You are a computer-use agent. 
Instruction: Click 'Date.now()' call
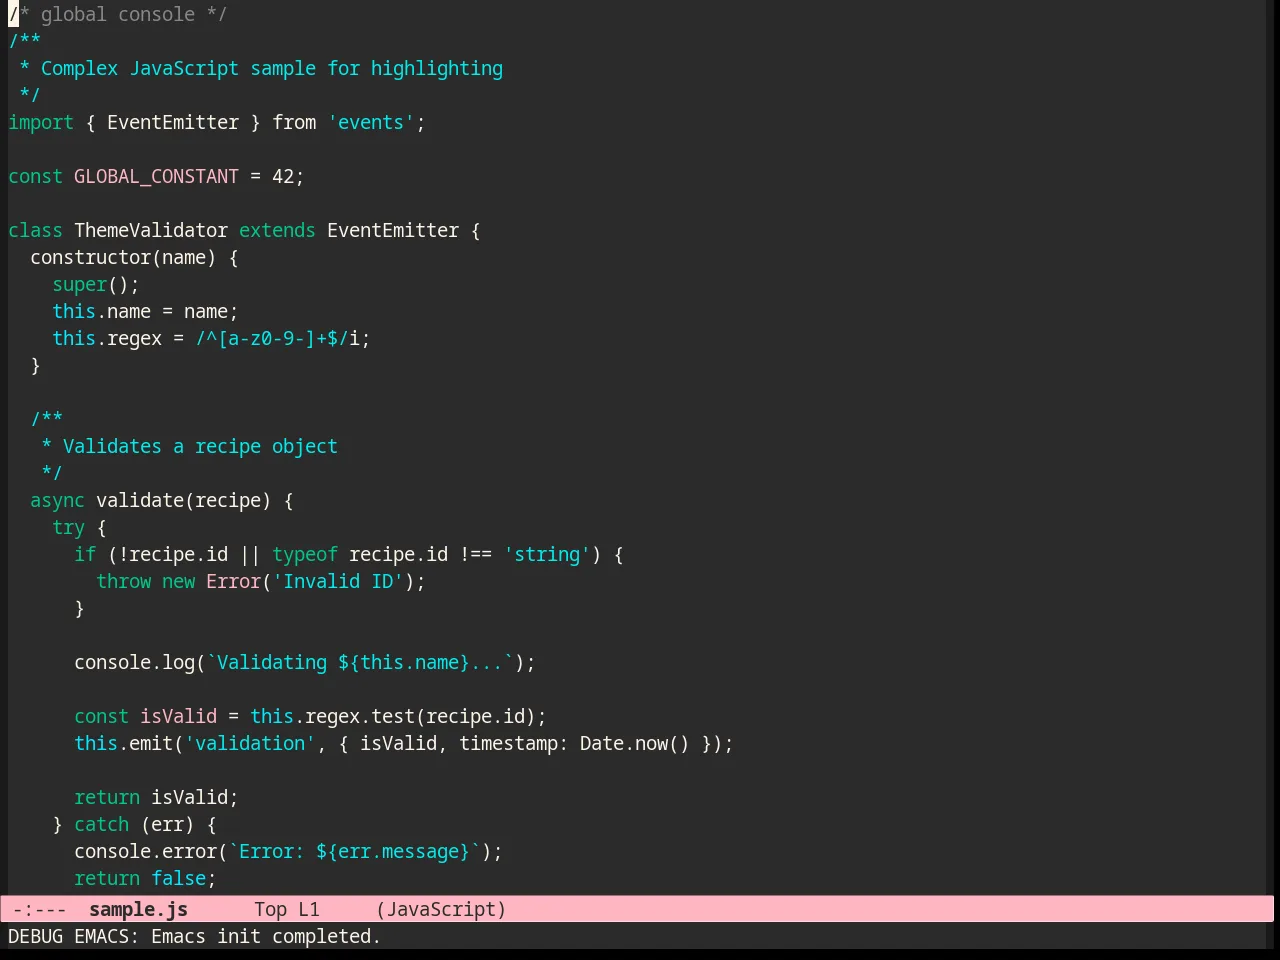[x=635, y=743]
